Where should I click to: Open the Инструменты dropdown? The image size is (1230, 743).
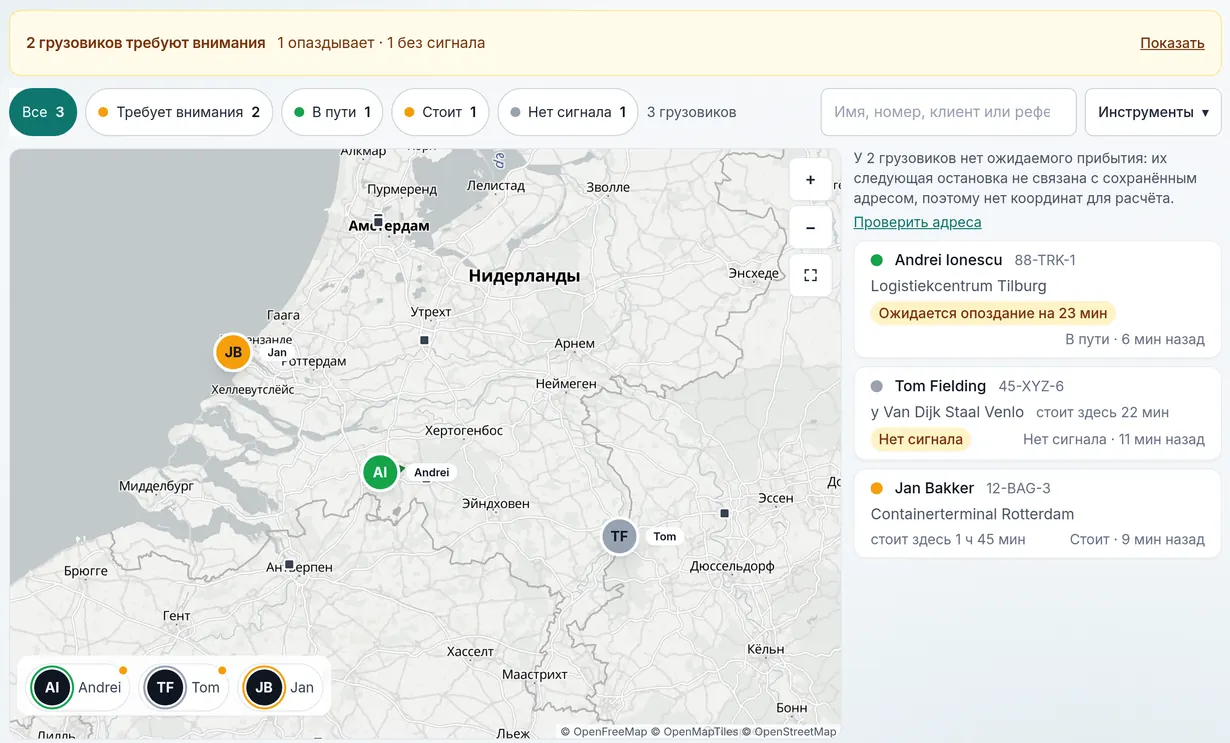[1153, 112]
